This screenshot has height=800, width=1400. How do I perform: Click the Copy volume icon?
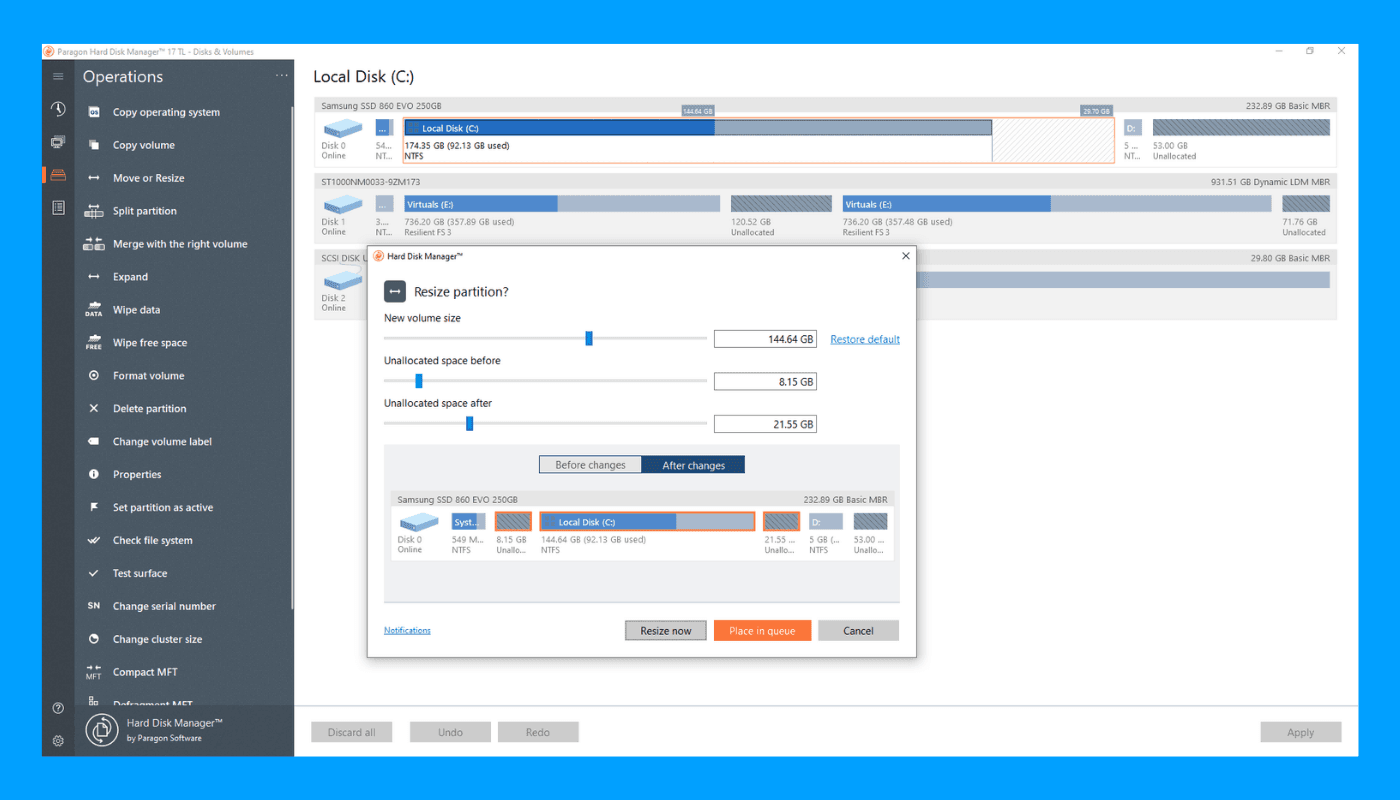[94, 145]
